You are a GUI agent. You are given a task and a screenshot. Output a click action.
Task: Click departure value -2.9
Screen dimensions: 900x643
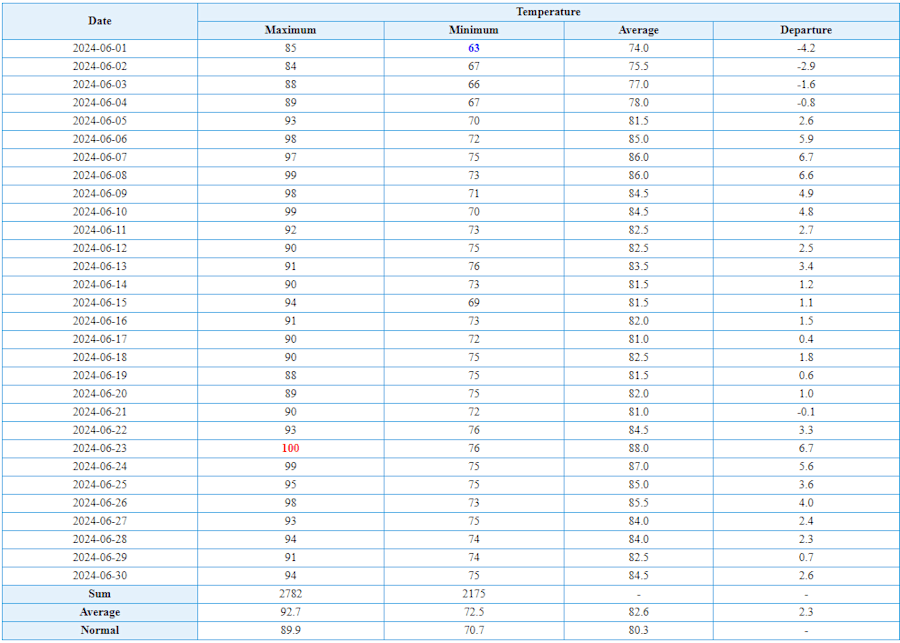click(806, 67)
